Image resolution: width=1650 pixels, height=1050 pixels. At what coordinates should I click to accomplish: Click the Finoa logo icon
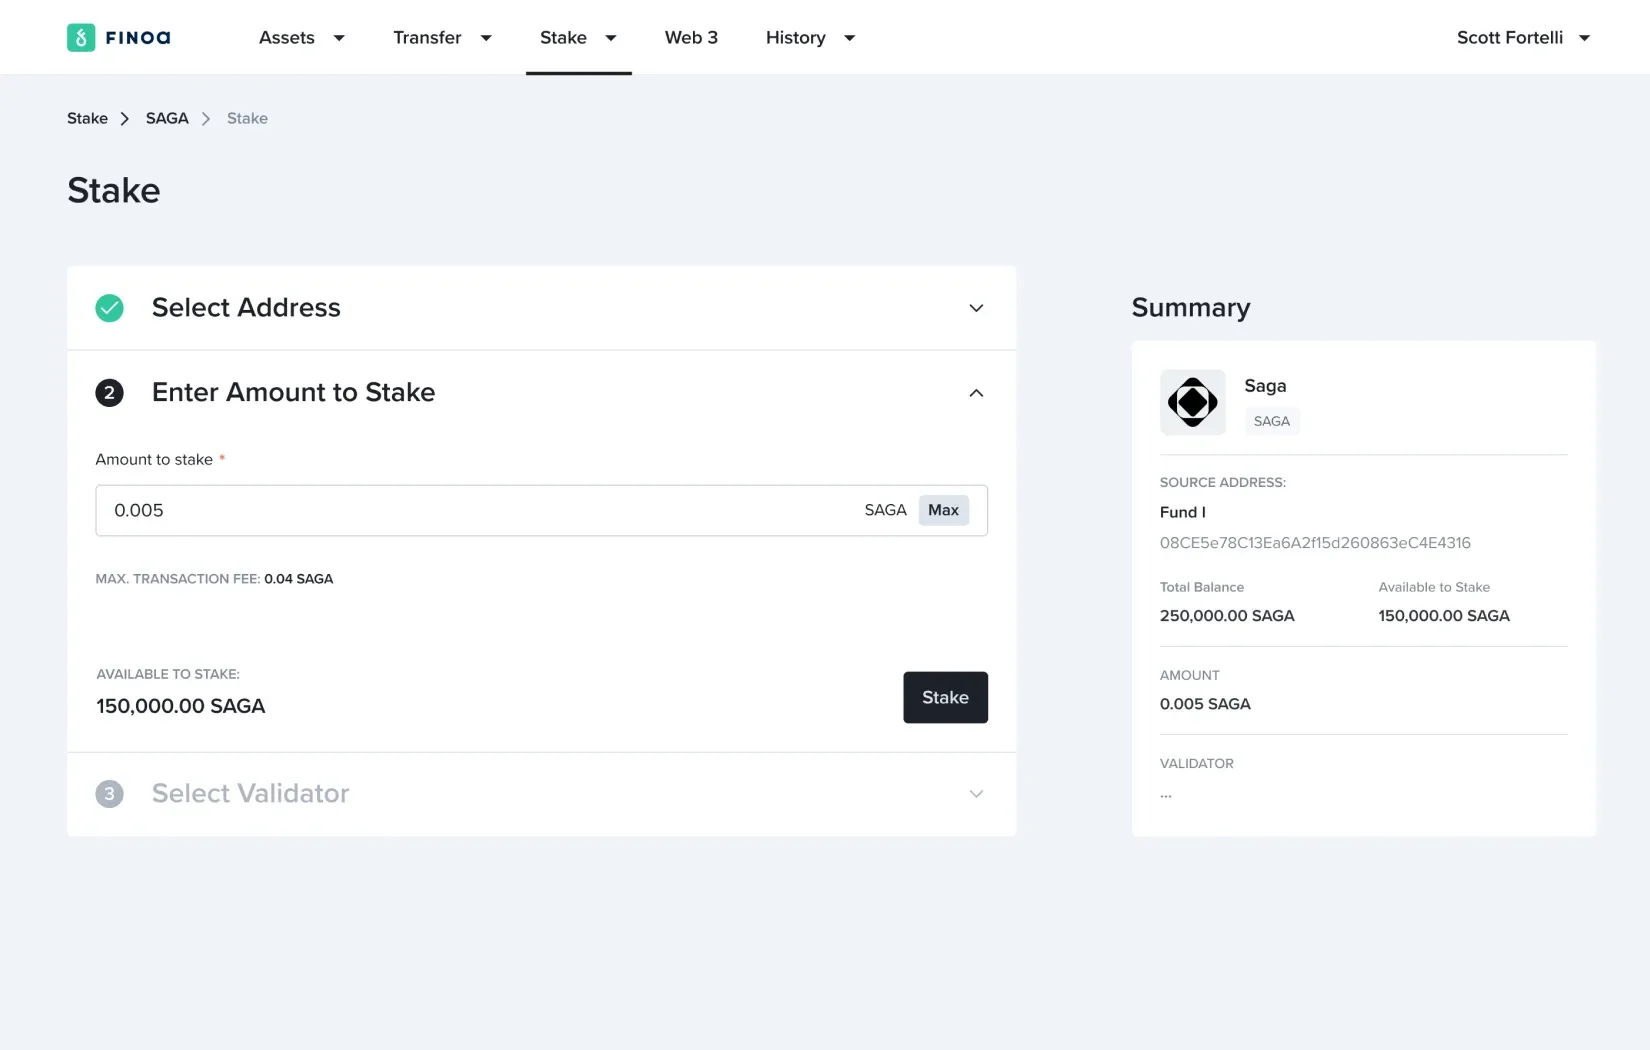(x=81, y=37)
